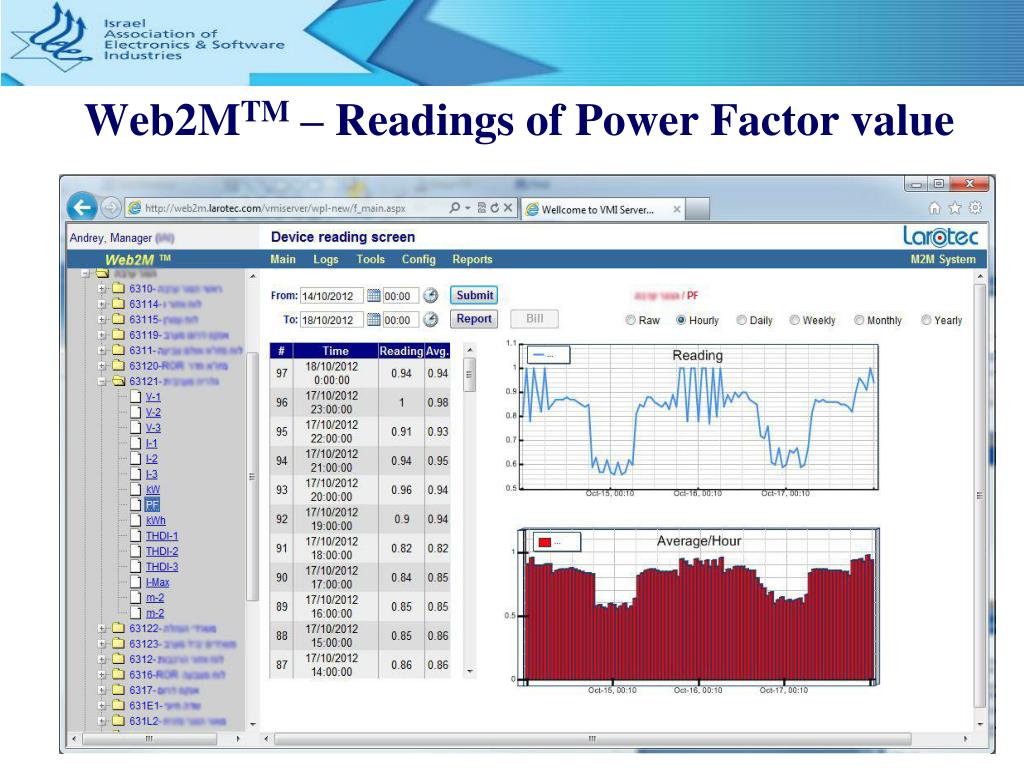The image size is (1024, 768).
Task: Open the I-Max reading link
Action: click(157, 582)
